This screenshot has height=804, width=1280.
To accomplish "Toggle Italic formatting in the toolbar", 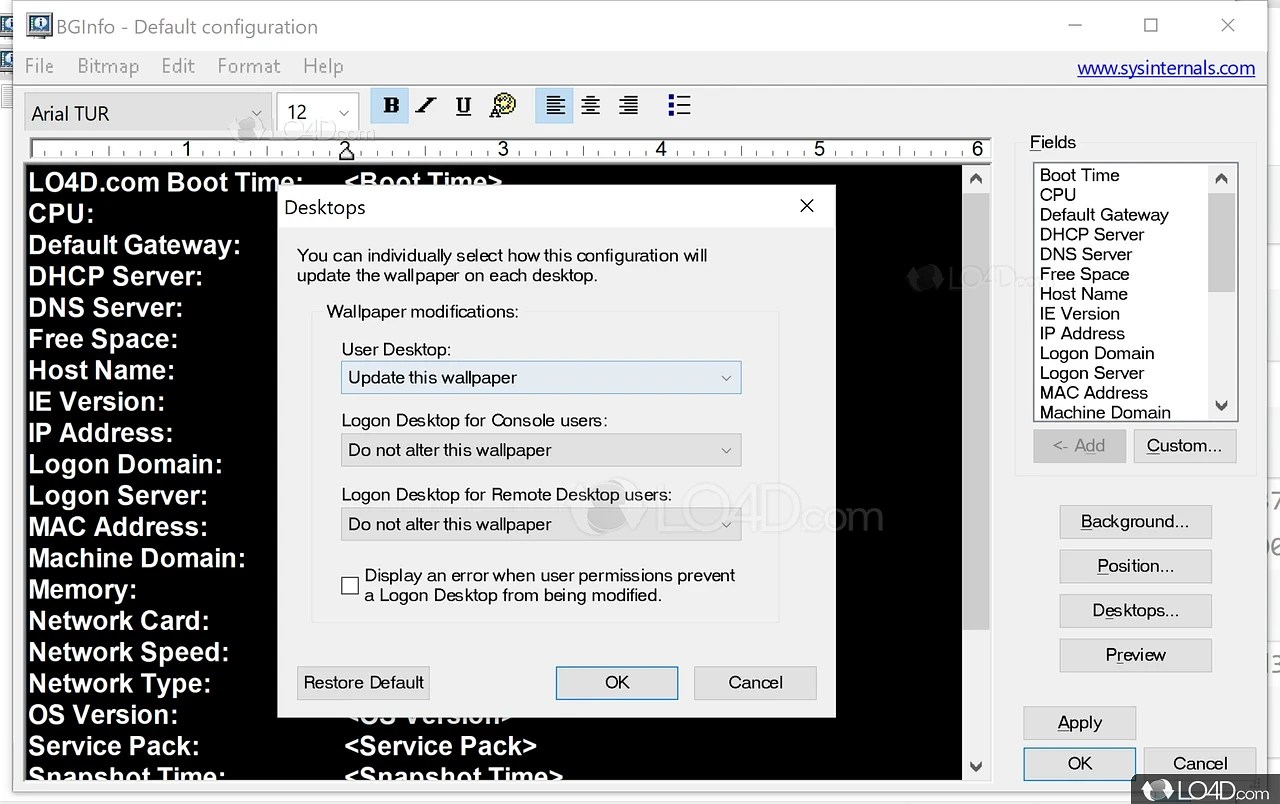I will (x=427, y=106).
